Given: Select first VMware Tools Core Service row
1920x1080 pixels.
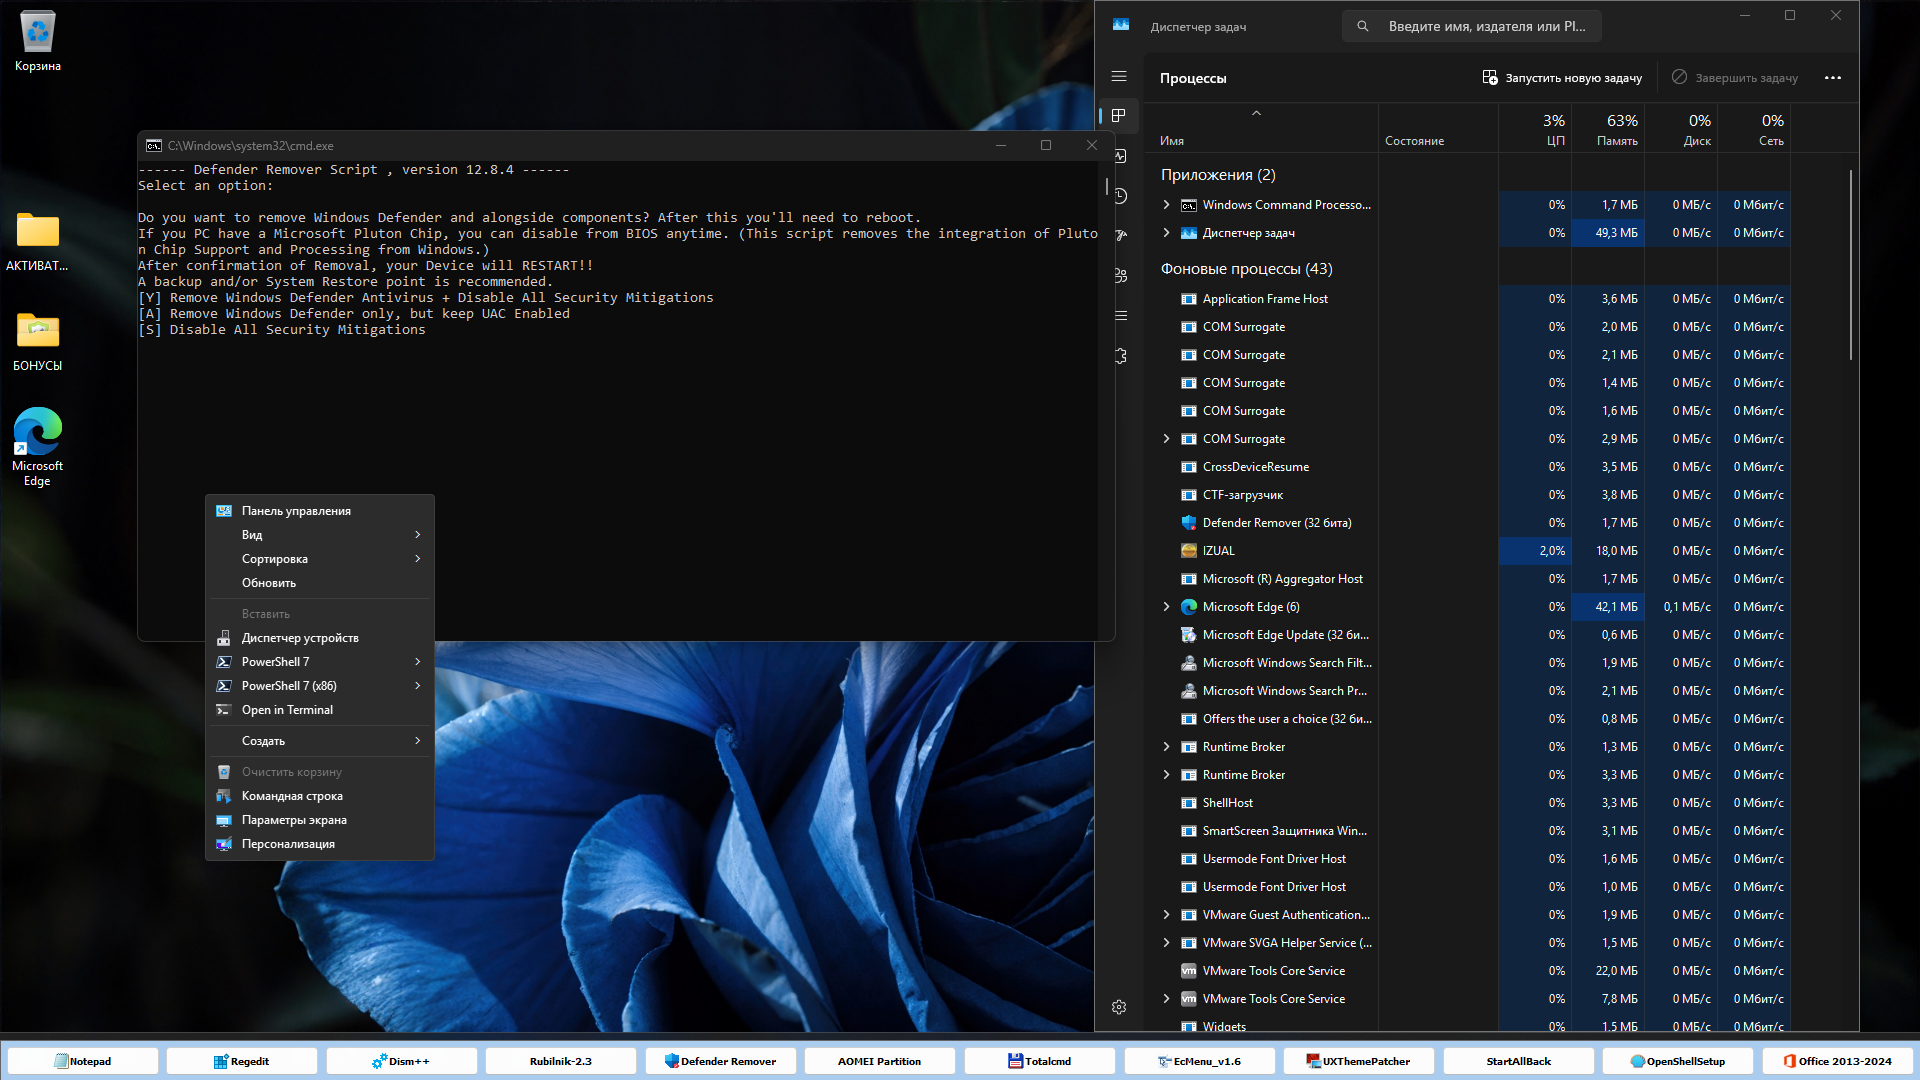Looking at the screenshot, I should (x=1468, y=971).
